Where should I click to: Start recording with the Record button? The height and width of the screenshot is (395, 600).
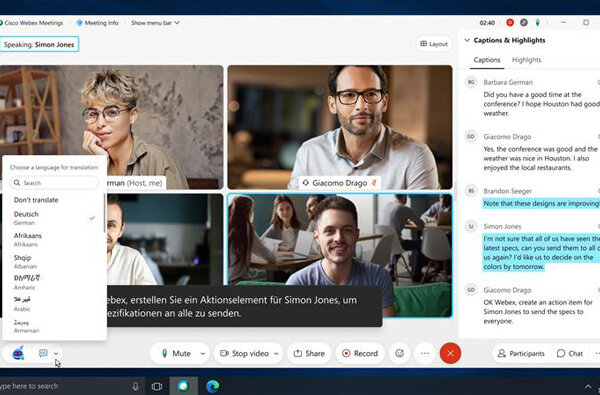[x=360, y=353]
